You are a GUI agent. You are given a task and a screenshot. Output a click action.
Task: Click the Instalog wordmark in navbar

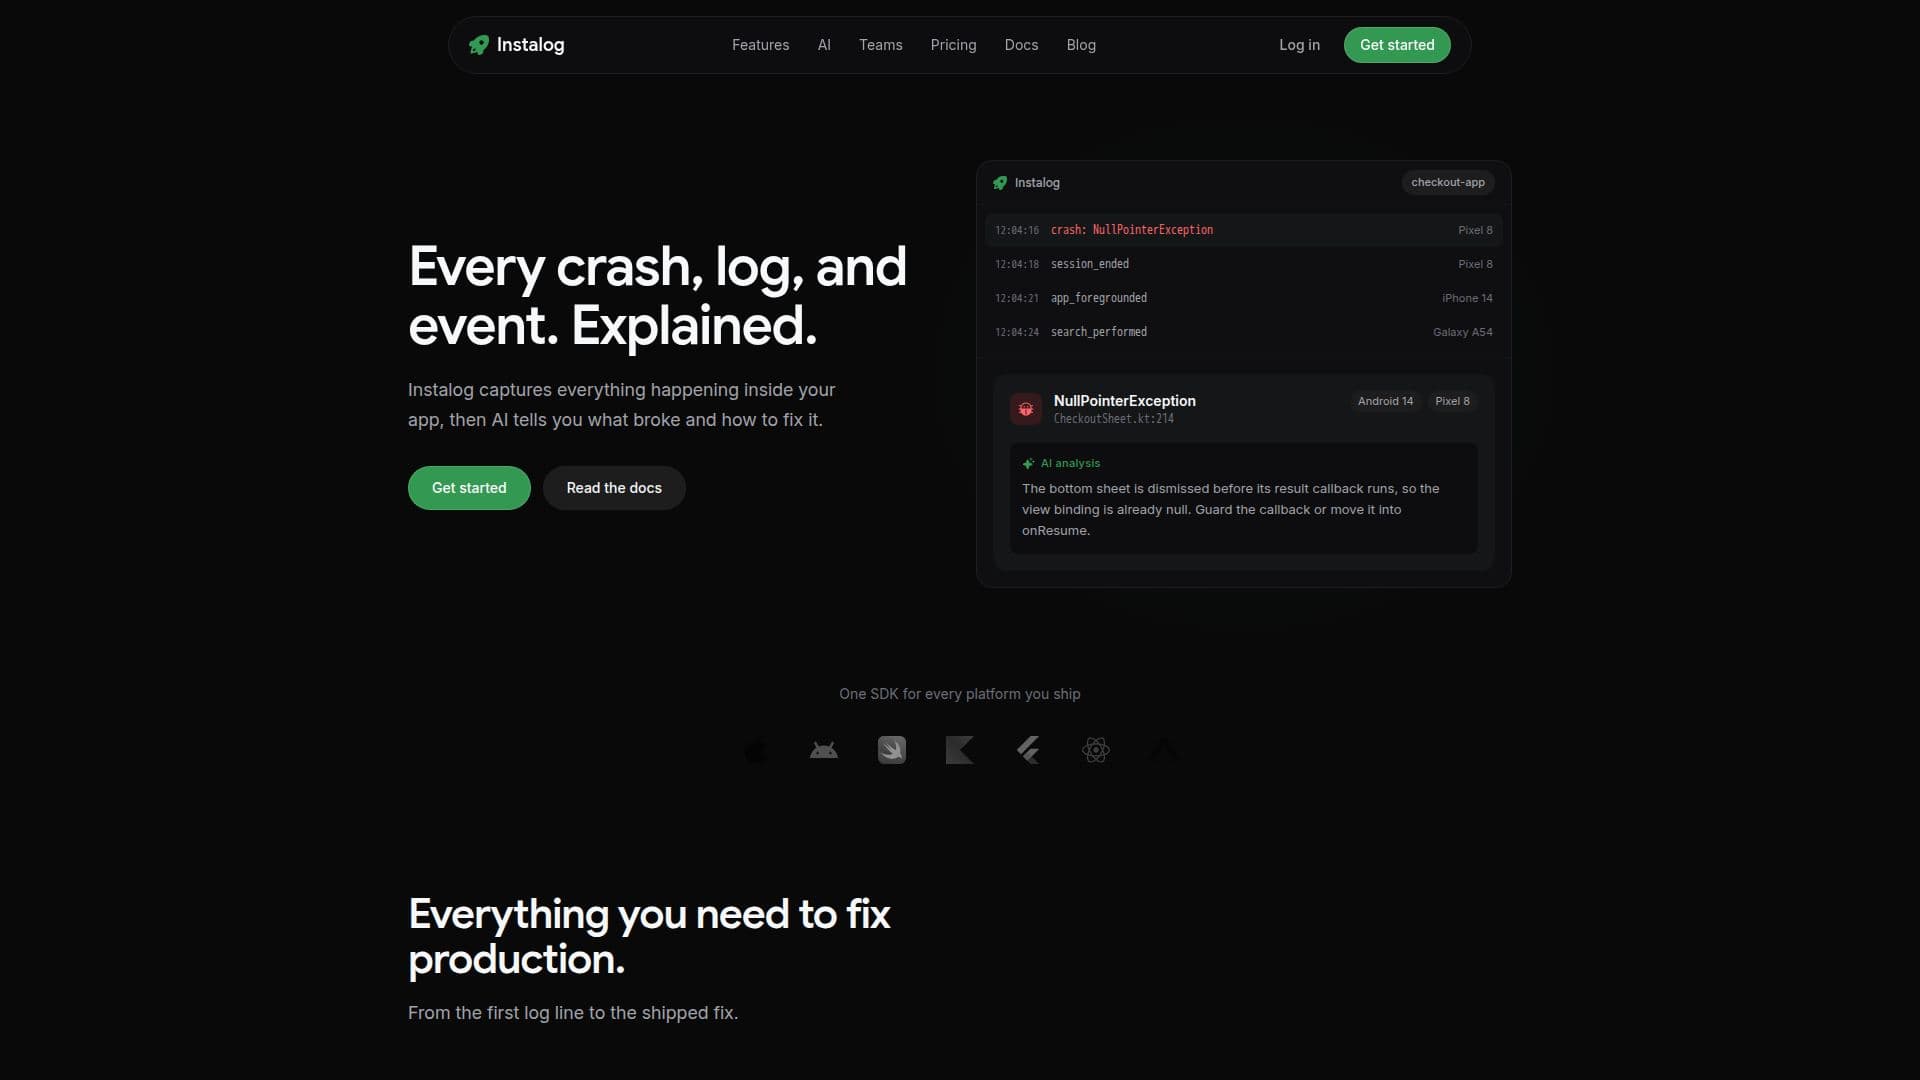[x=530, y=45]
